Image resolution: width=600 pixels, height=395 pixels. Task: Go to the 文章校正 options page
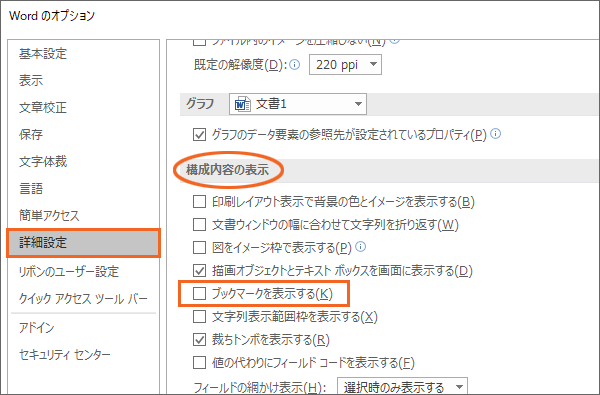pos(43,108)
